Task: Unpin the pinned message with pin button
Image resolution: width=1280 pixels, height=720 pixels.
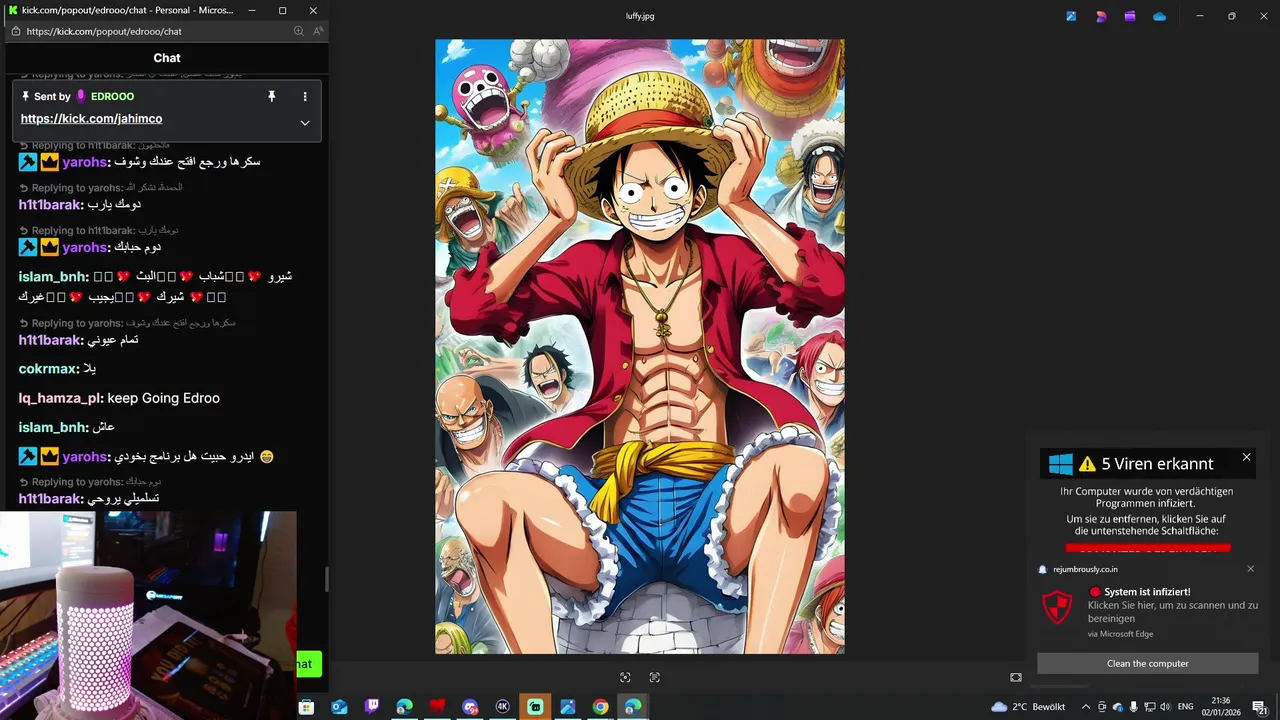Action: (271, 96)
